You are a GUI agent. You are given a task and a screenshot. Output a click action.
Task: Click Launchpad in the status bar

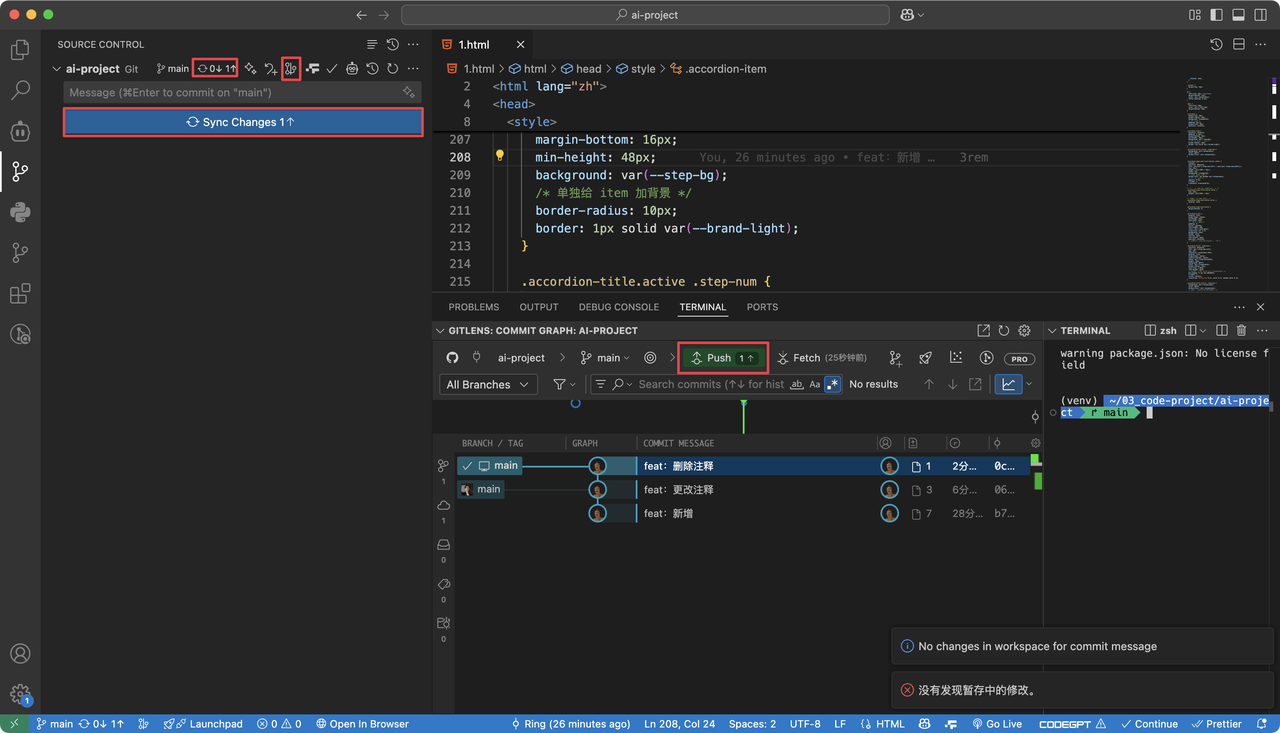click(x=203, y=724)
